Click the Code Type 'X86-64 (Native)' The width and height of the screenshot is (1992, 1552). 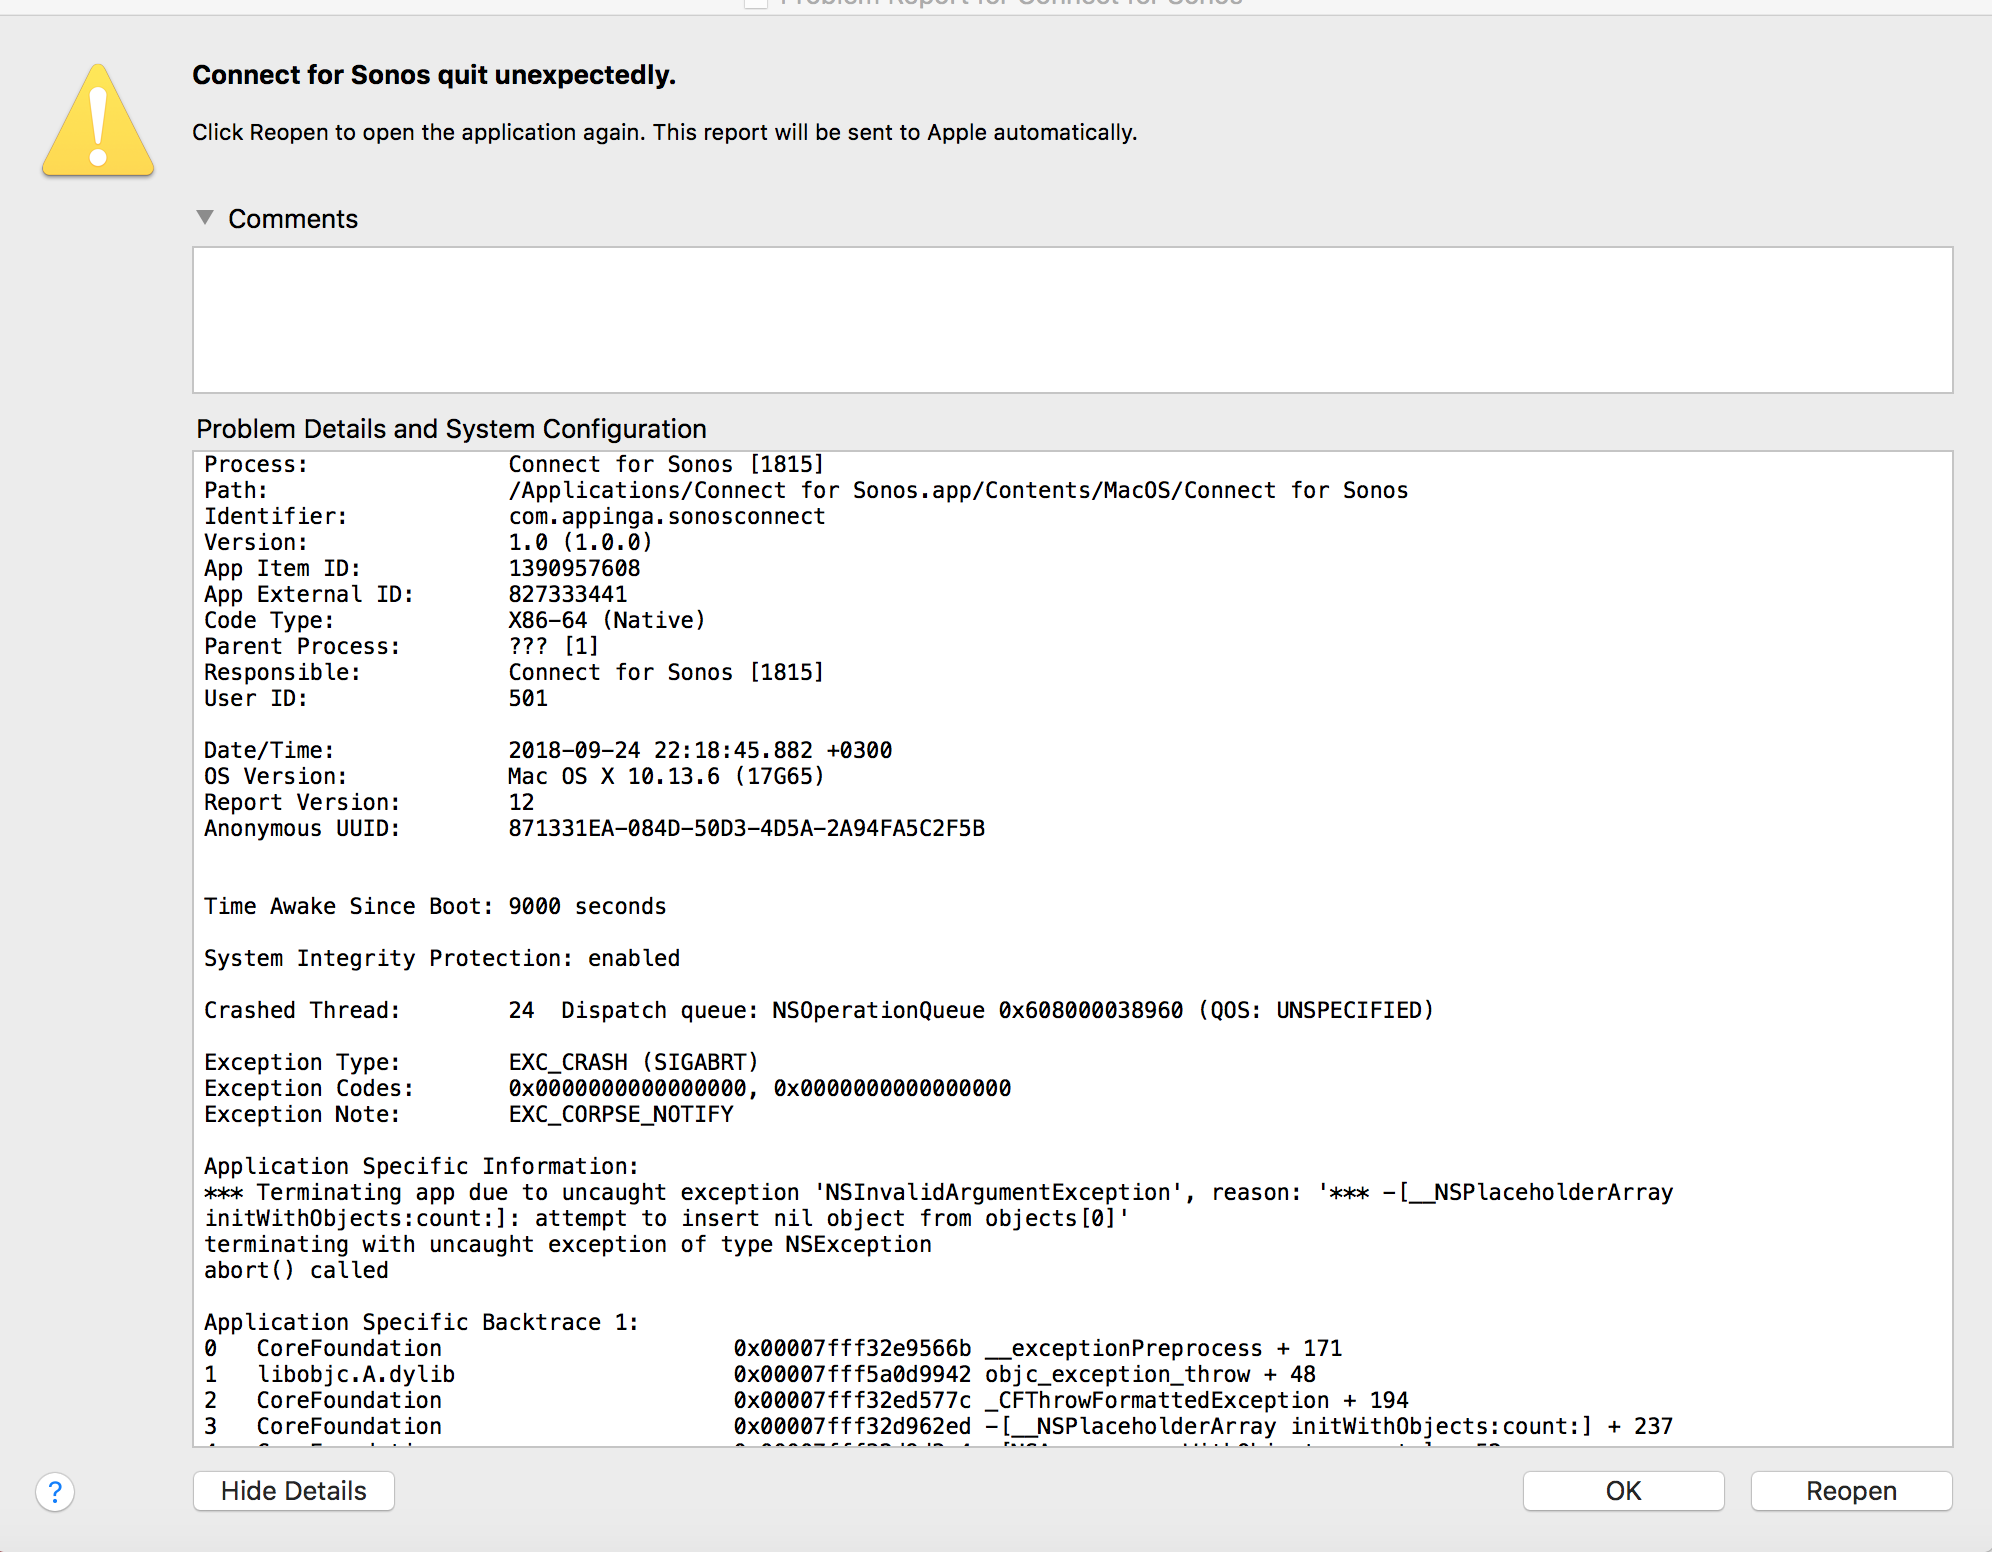pos(607,620)
